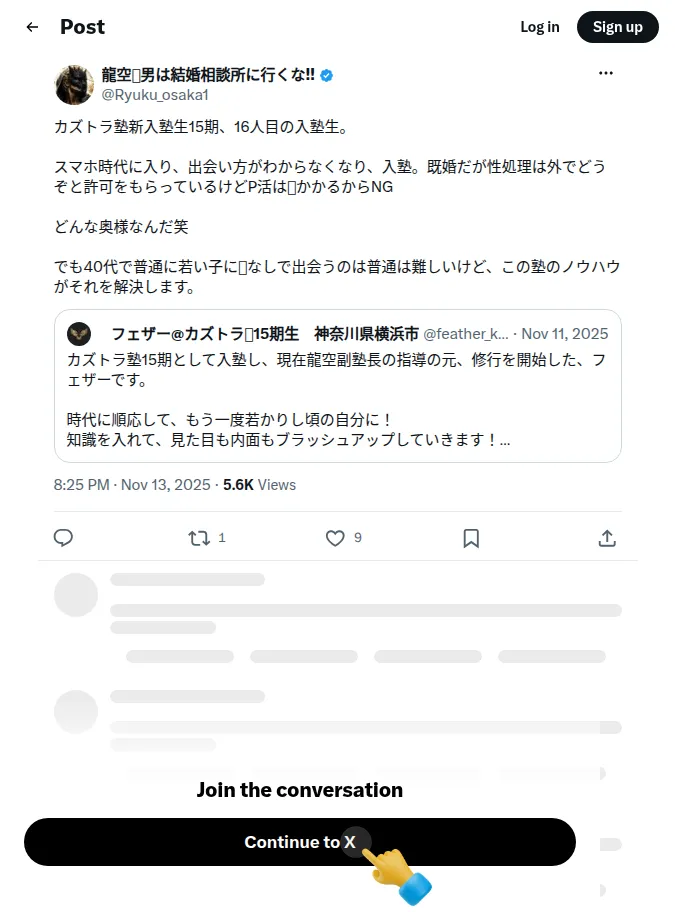Open the share upload icon
675x912 pixels.
pos(607,538)
